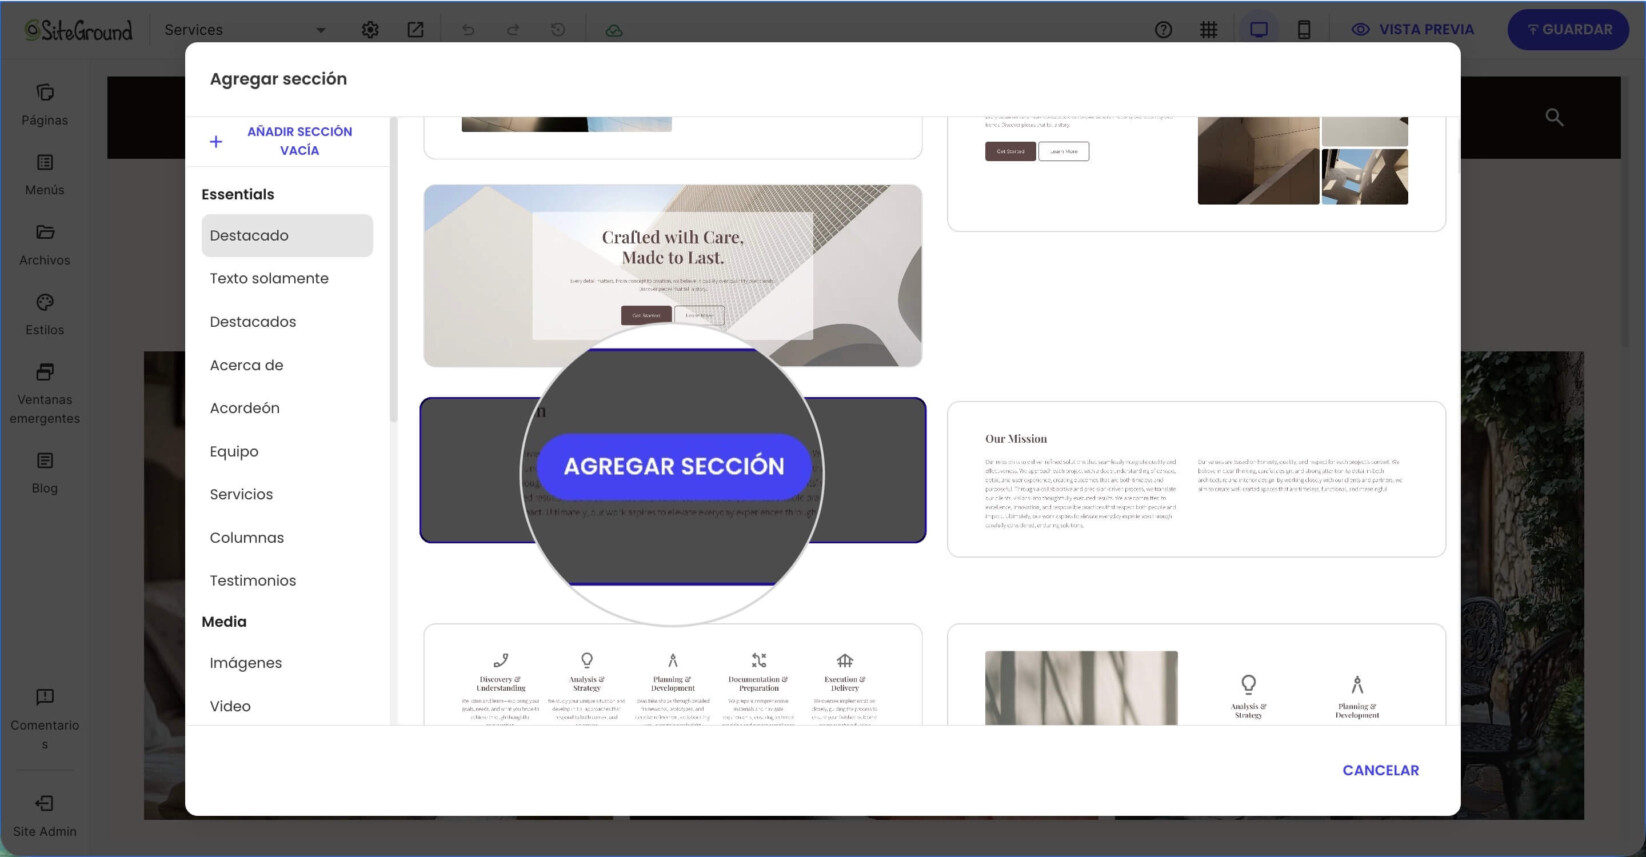Viewport: 1646px width, 857px height.
Task: Select the 'Our Mission' section template
Action: point(1196,479)
